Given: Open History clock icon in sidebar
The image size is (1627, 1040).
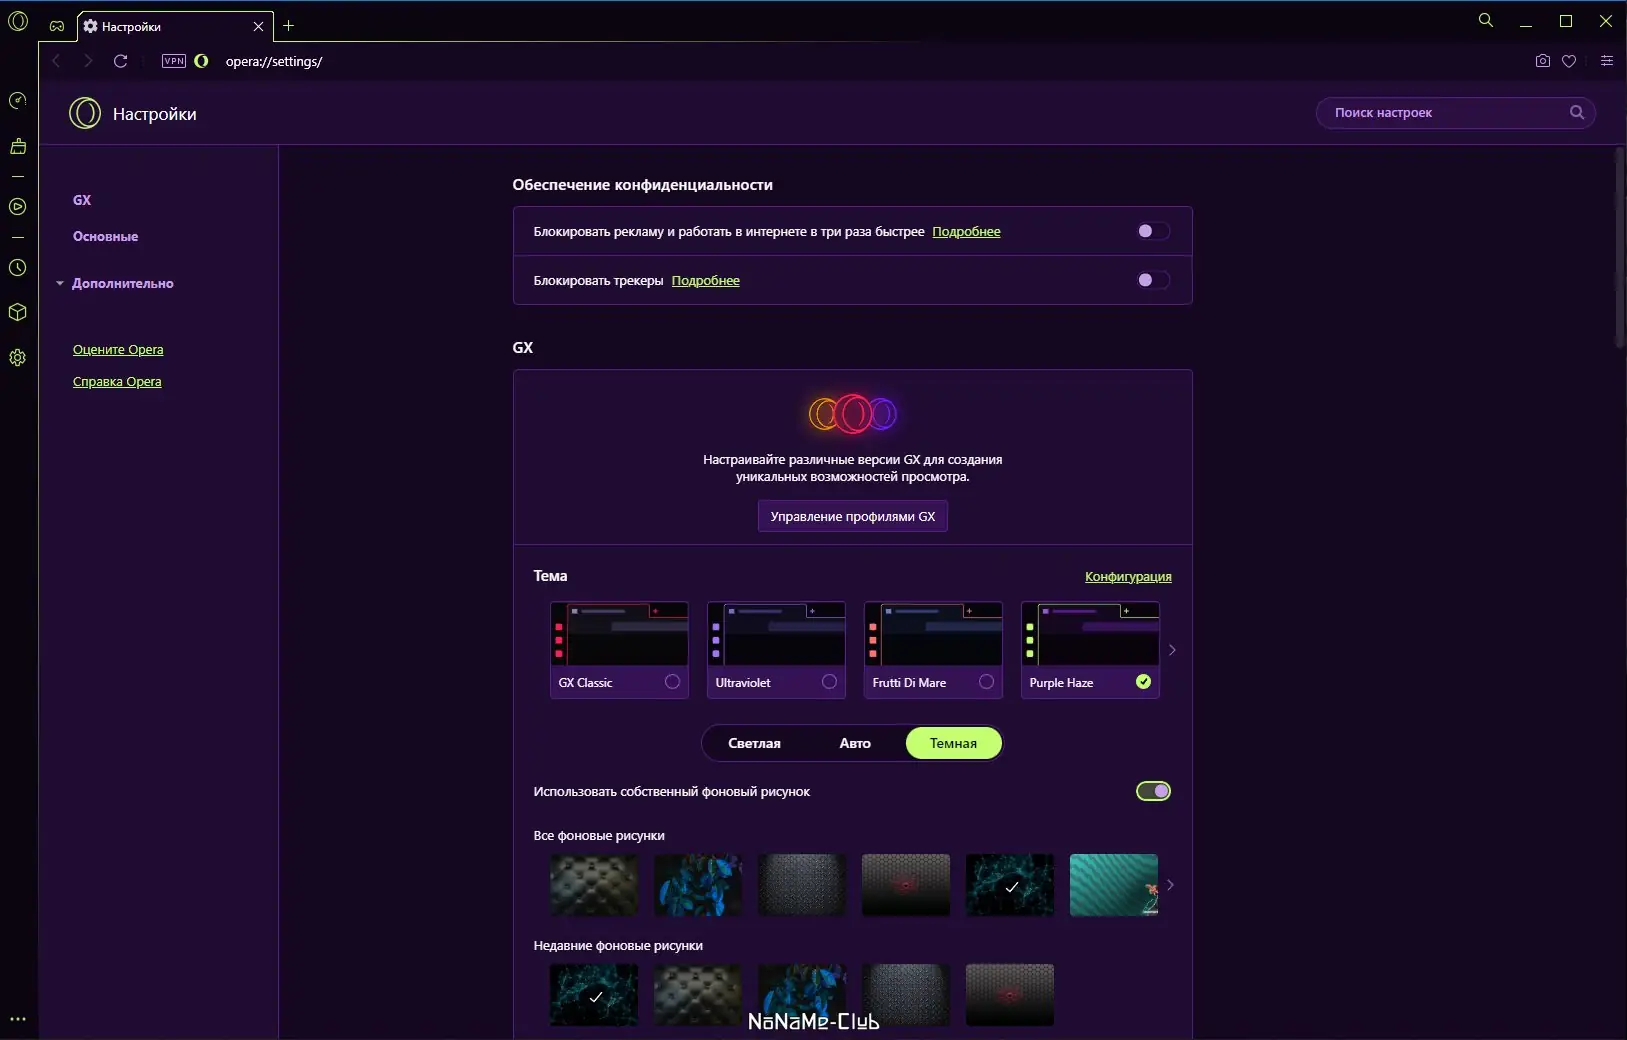Looking at the screenshot, I should (x=17, y=268).
